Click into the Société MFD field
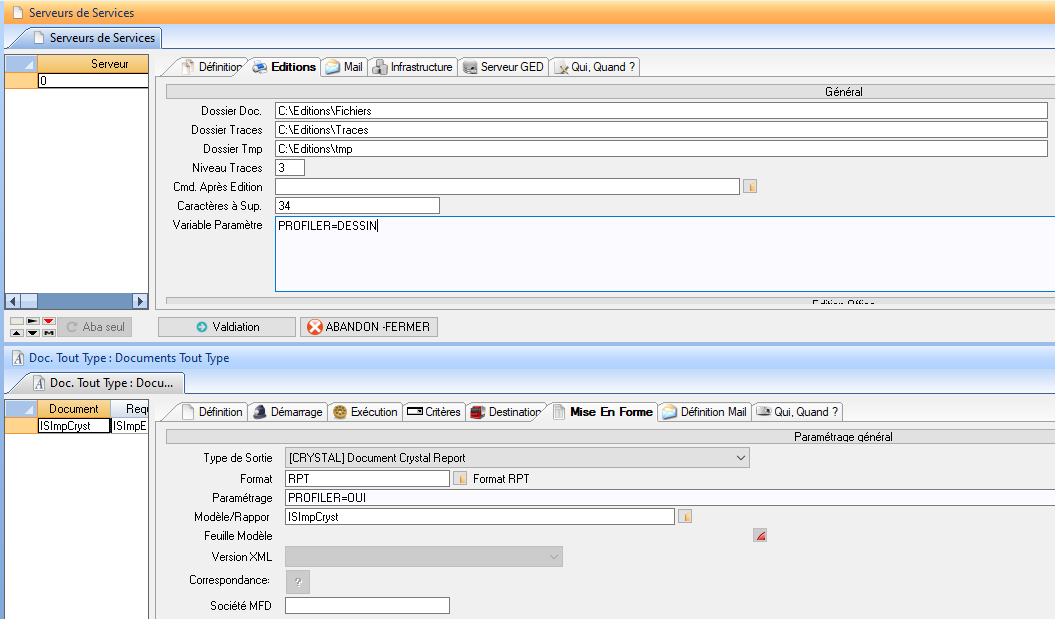Image resolution: width=1055 pixels, height=619 pixels. point(367,606)
